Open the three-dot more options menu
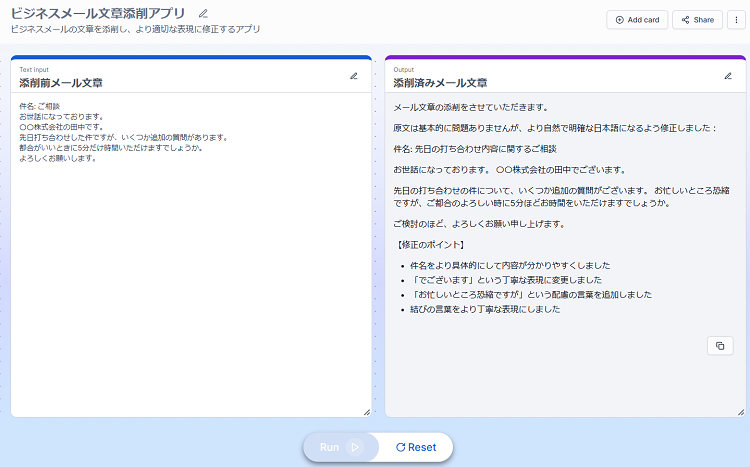The height and width of the screenshot is (467, 750). (x=736, y=20)
